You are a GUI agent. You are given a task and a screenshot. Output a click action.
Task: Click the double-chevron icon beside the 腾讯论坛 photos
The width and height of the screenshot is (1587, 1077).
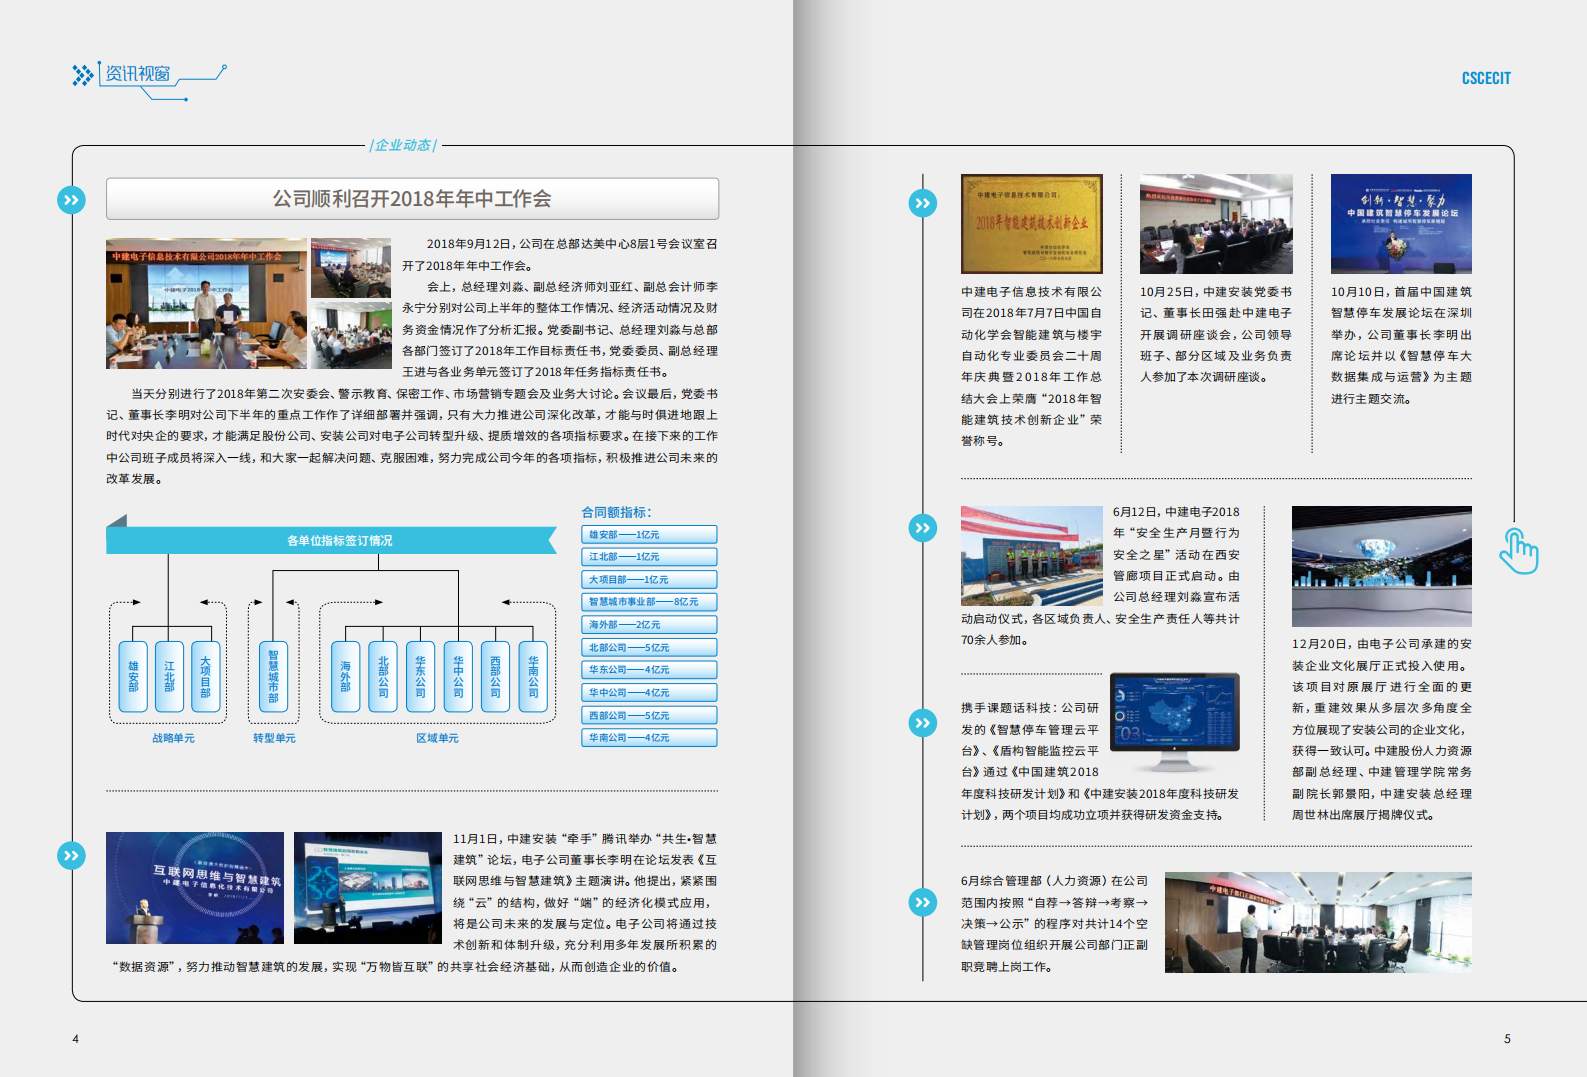71,855
